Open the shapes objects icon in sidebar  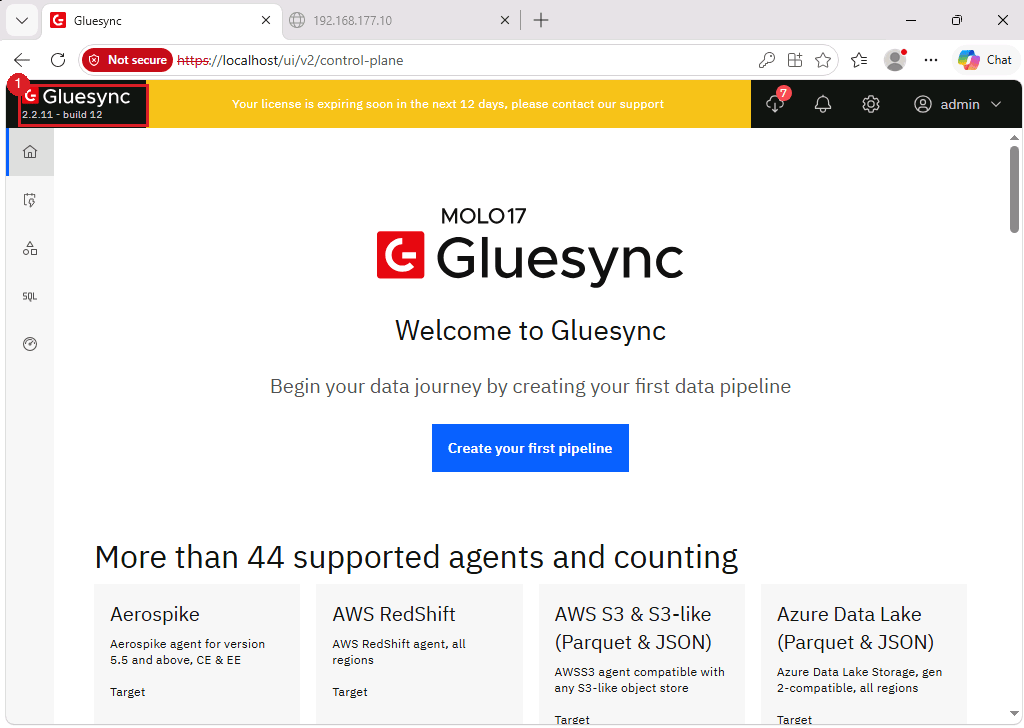click(x=30, y=249)
